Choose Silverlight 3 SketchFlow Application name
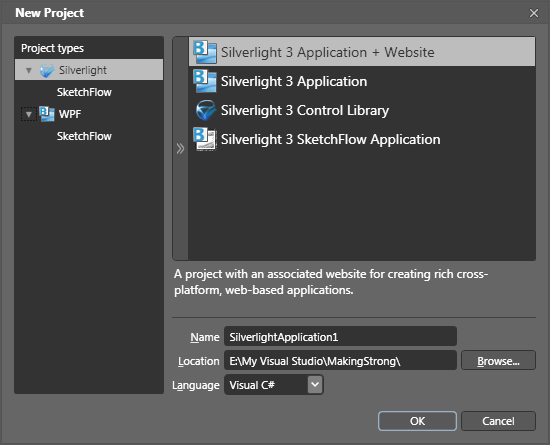This screenshot has height=445, width=550. [x=330, y=140]
